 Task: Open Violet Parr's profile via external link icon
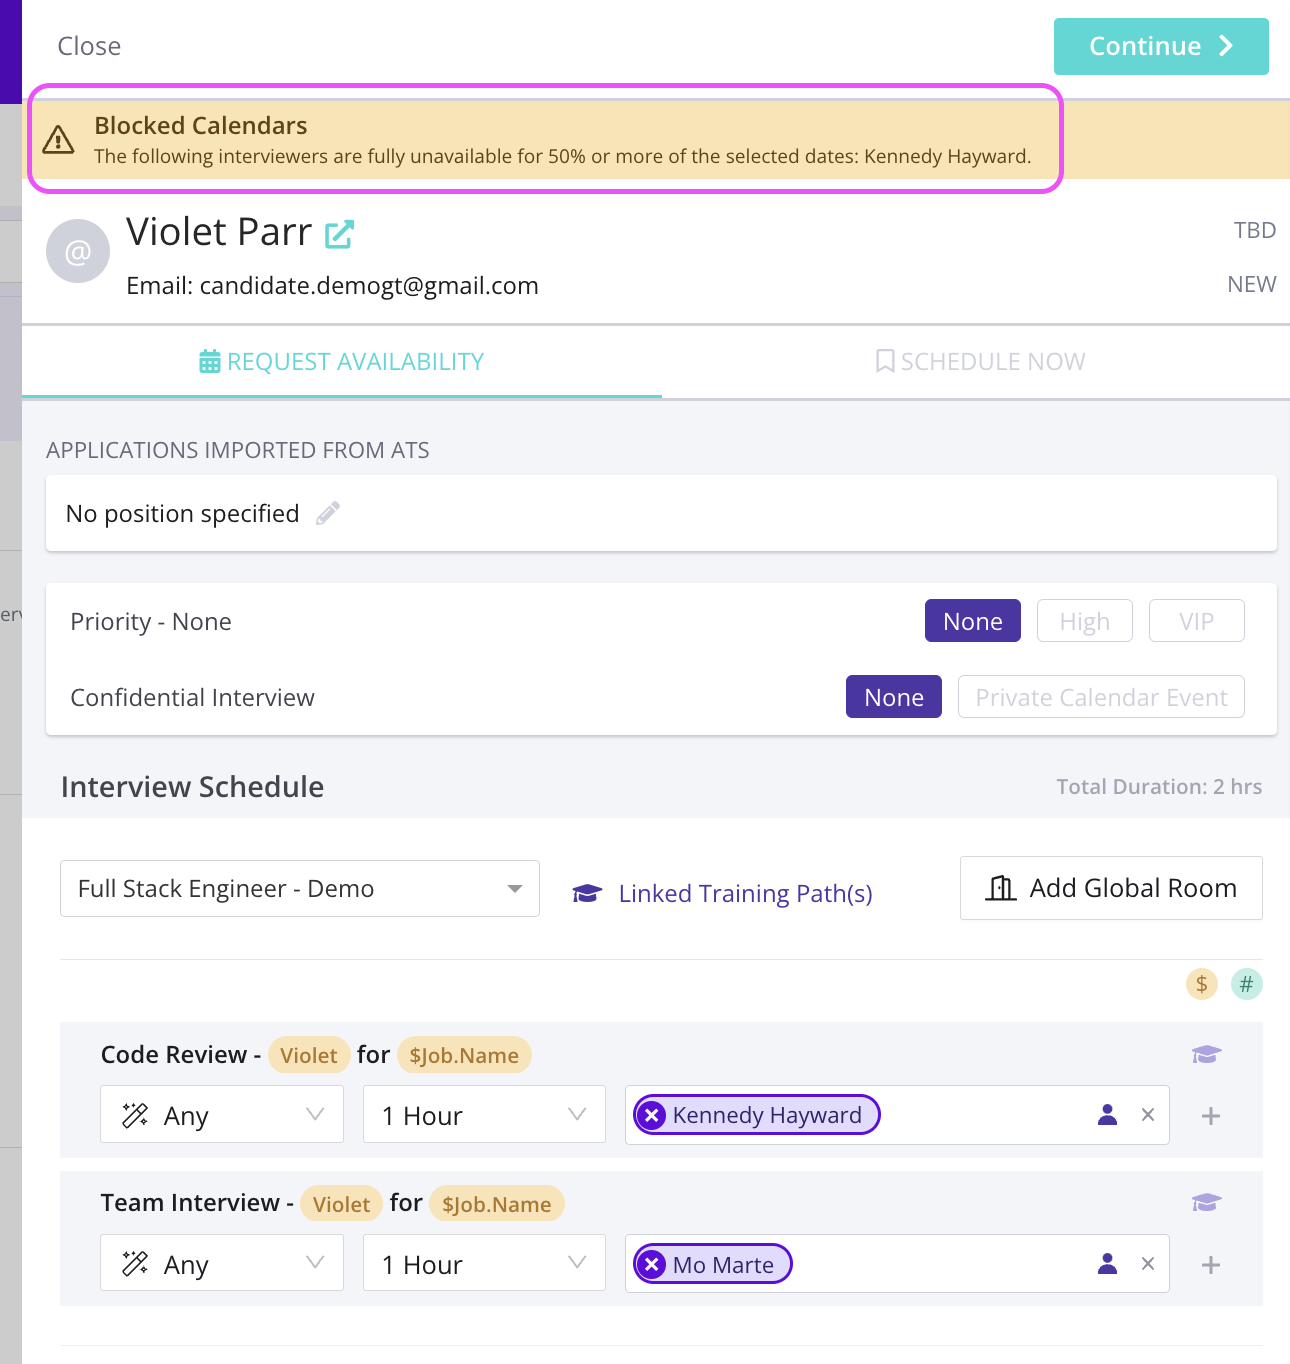[x=339, y=233]
